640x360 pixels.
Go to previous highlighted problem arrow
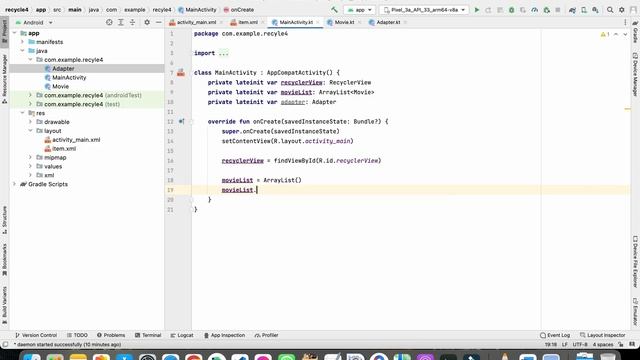[x=616, y=35]
